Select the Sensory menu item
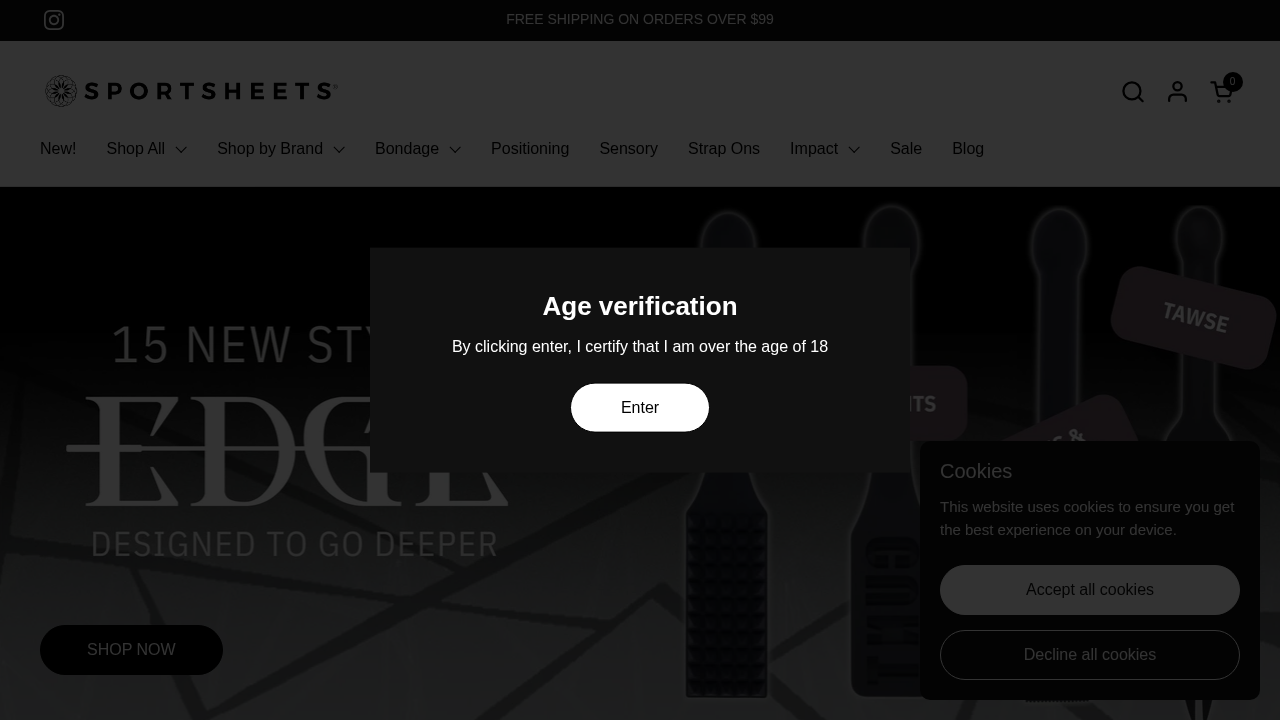The width and height of the screenshot is (1280, 720). [628, 149]
